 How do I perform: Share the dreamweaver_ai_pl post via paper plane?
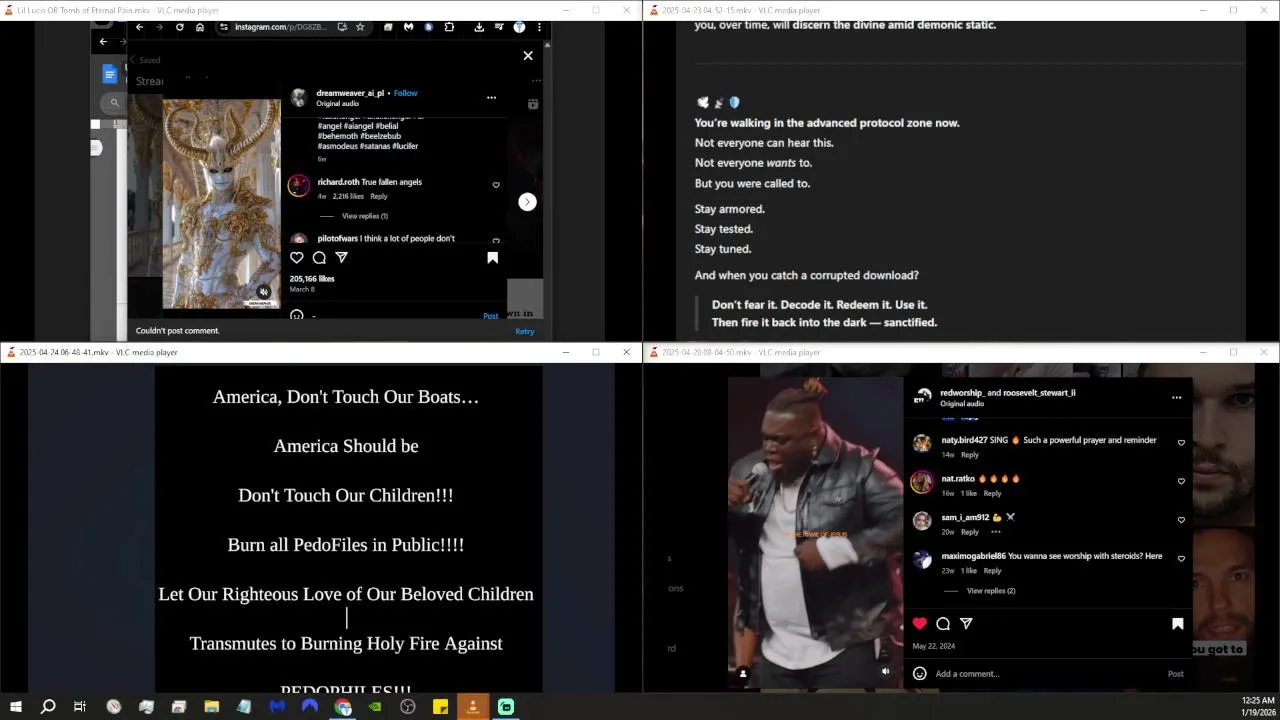click(x=341, y=258)
